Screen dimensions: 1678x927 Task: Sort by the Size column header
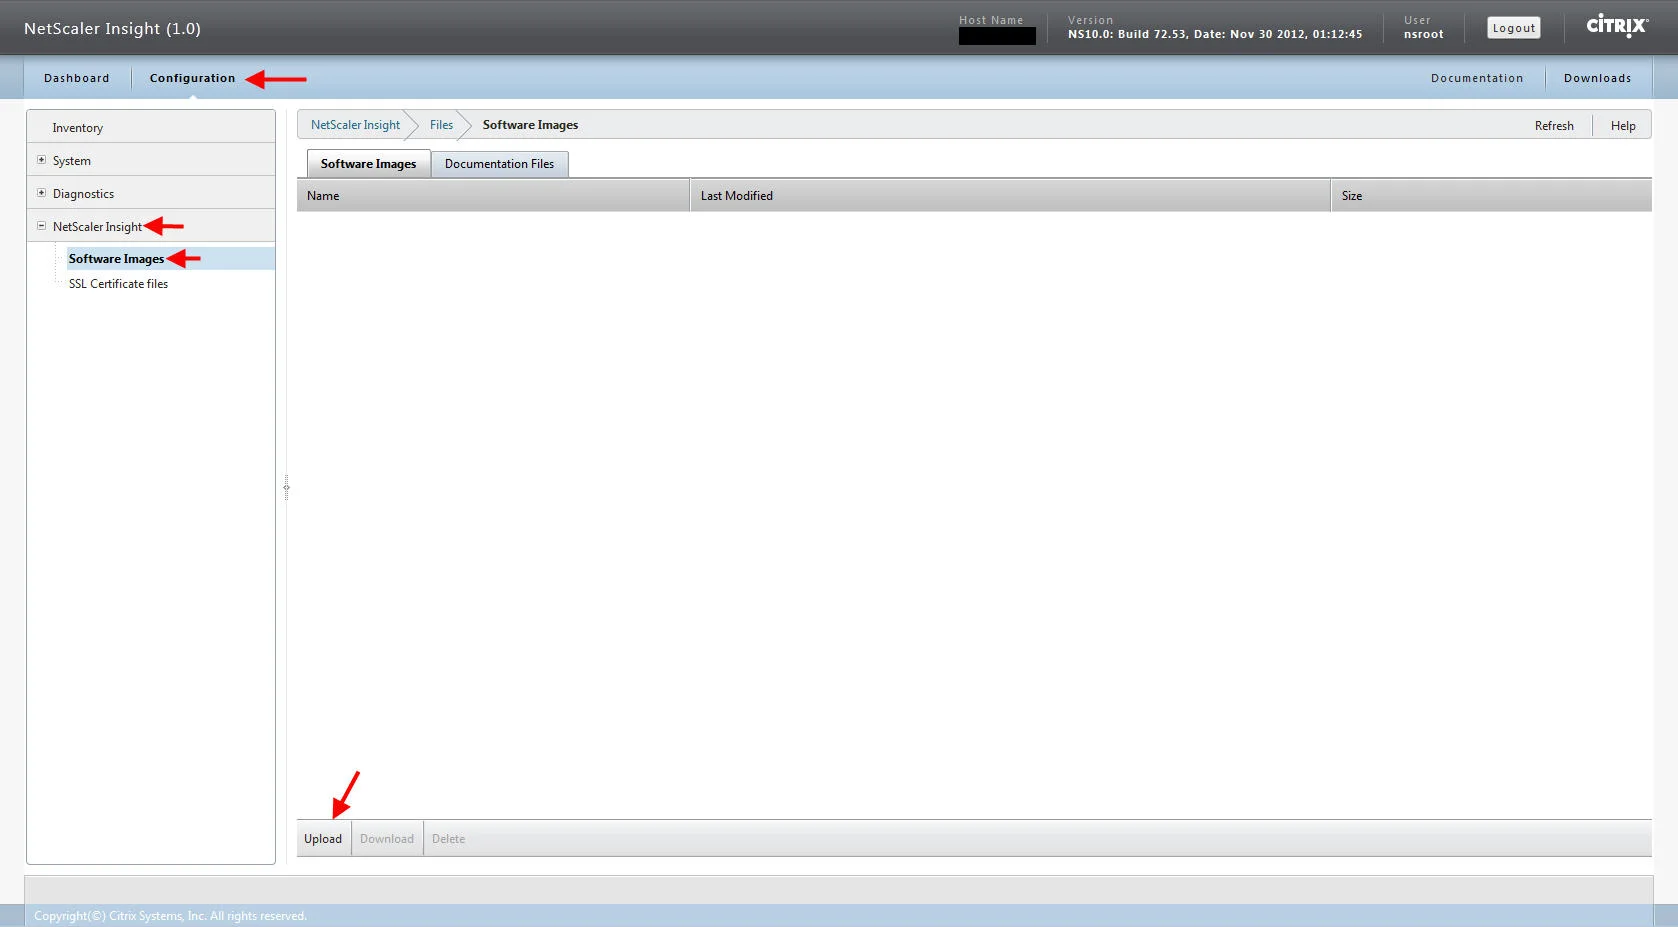point(1491,196)
